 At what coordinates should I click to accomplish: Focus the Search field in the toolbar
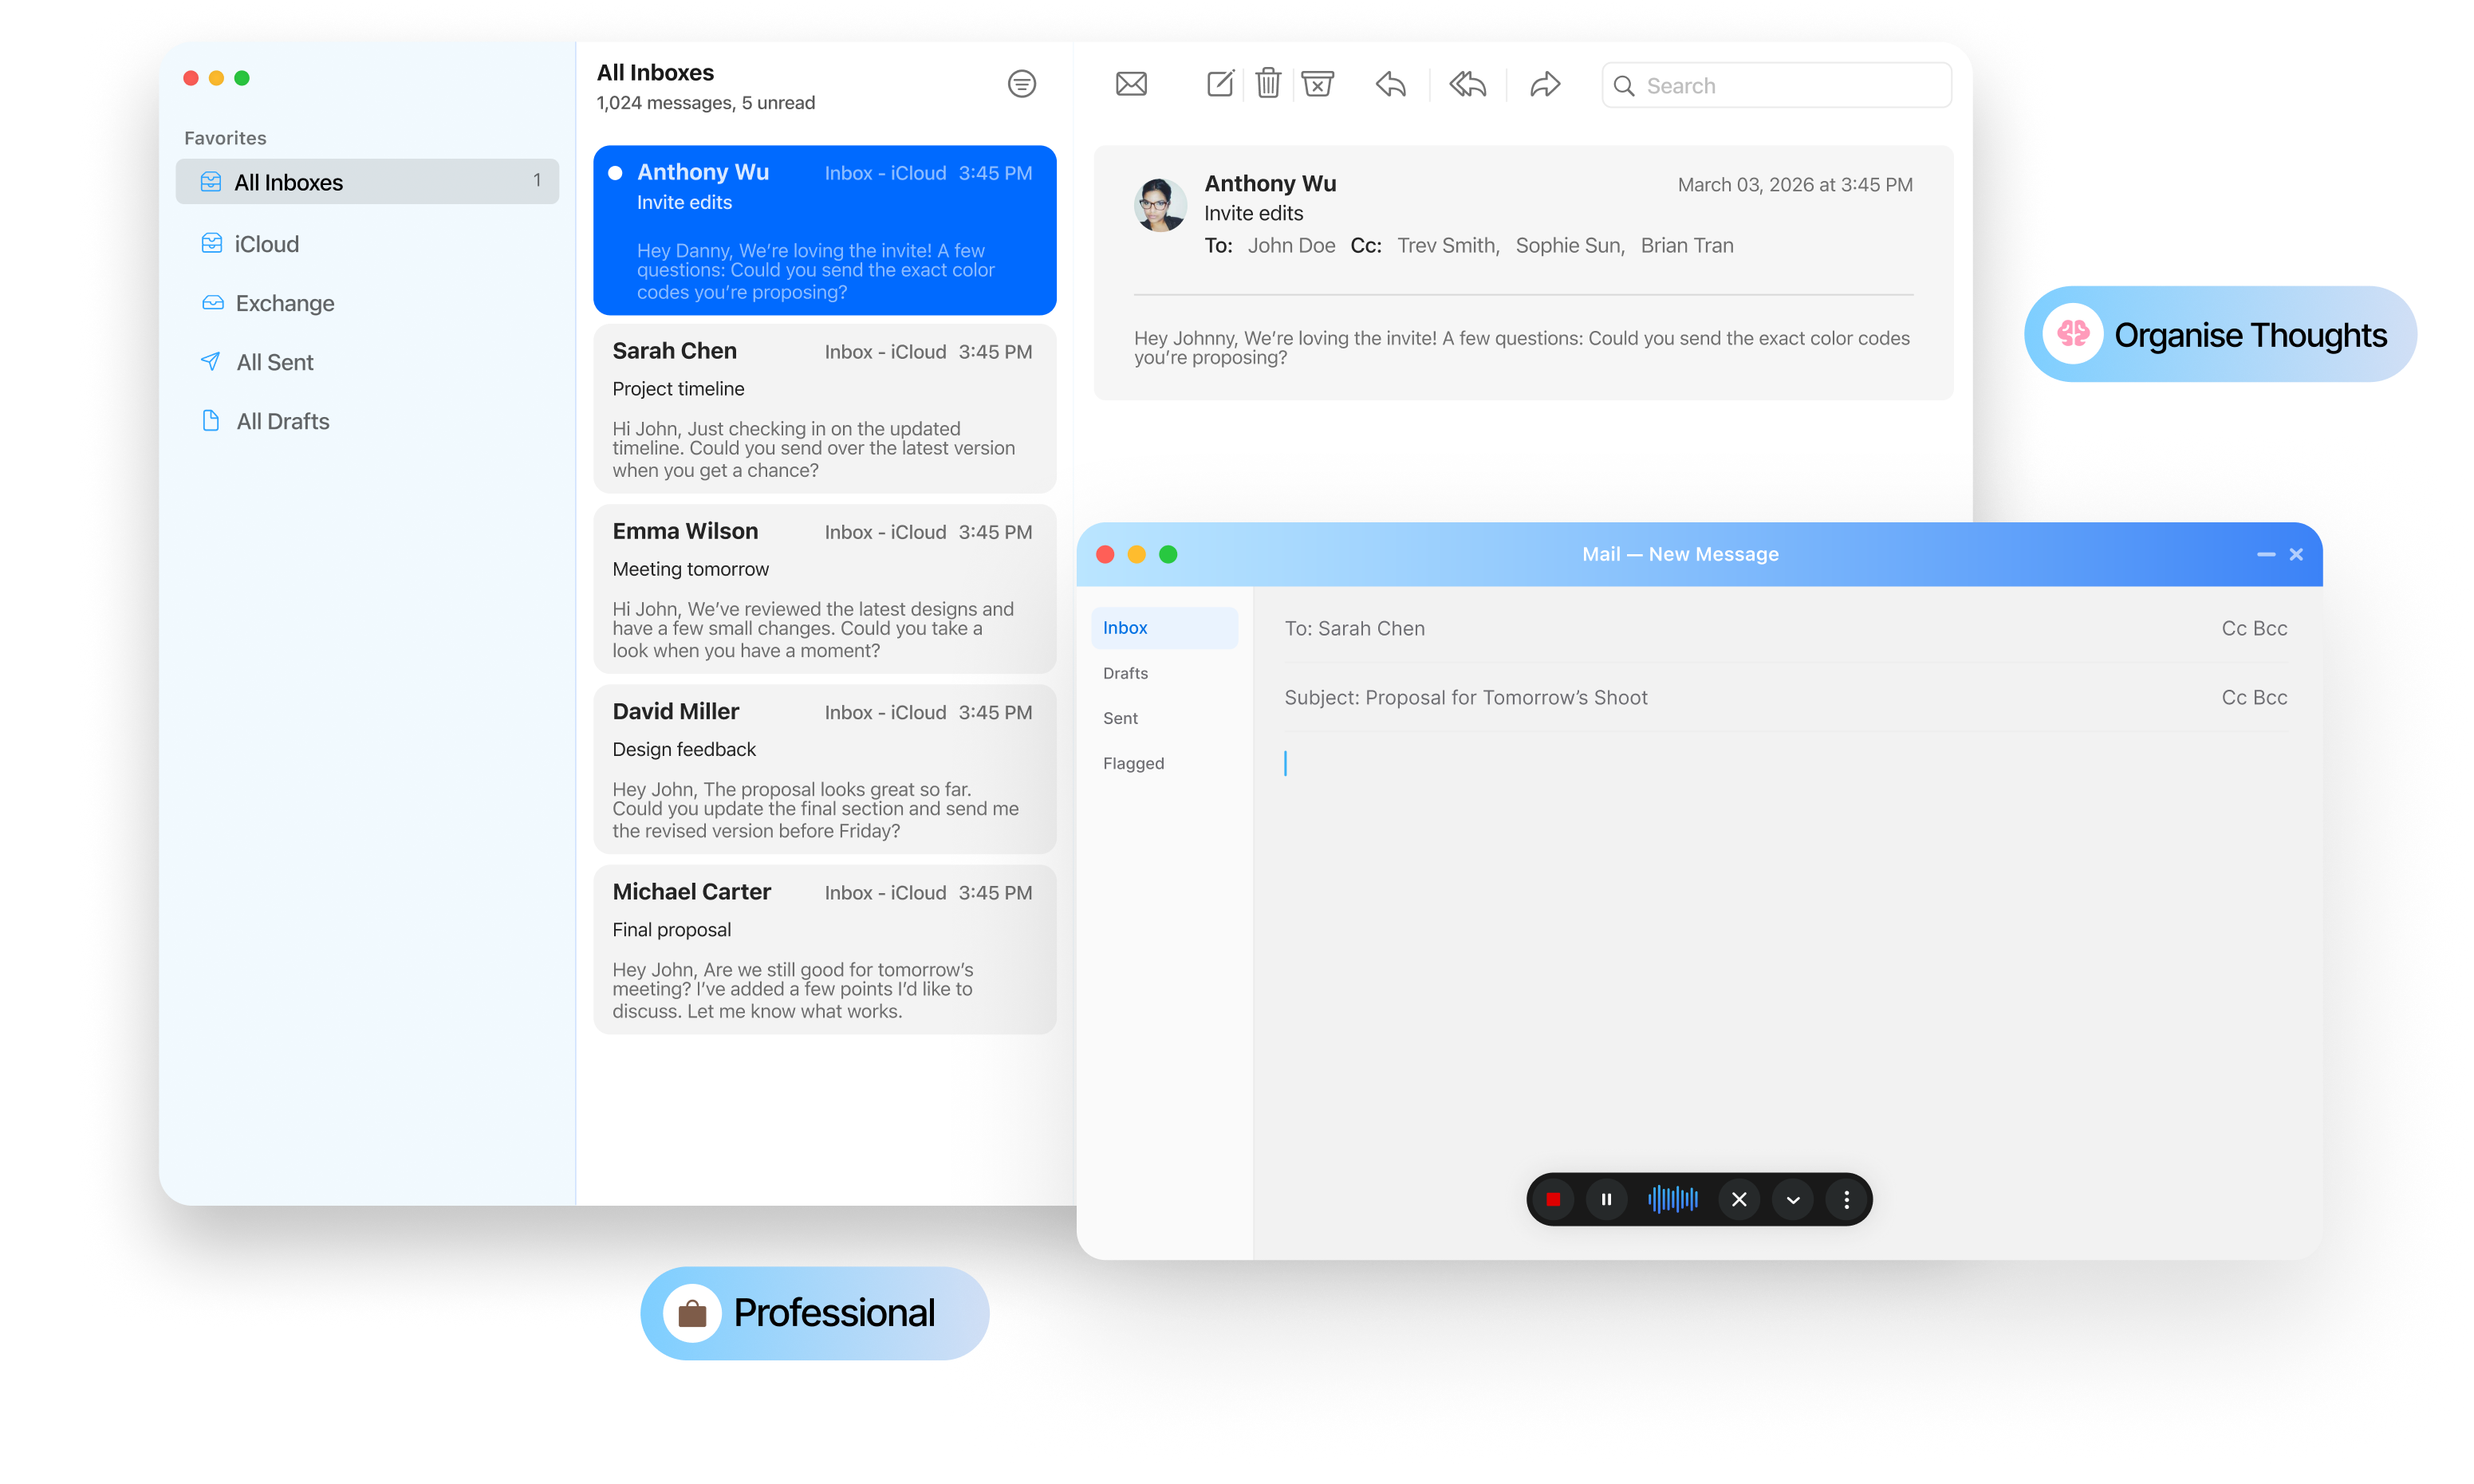[x=1776, y=85]
